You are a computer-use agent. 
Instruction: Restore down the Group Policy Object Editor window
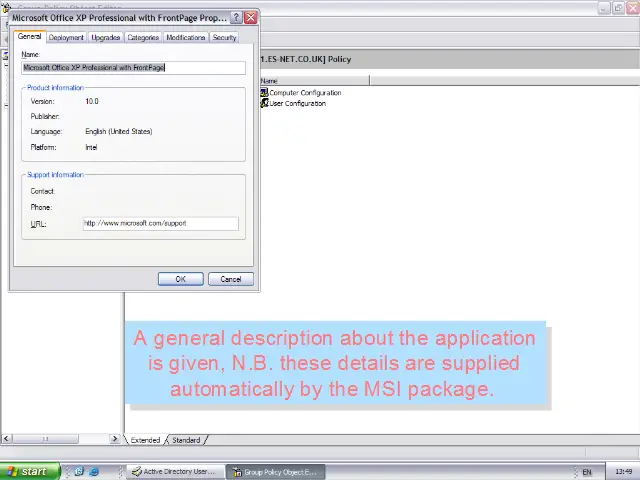[x=618, y=8]
